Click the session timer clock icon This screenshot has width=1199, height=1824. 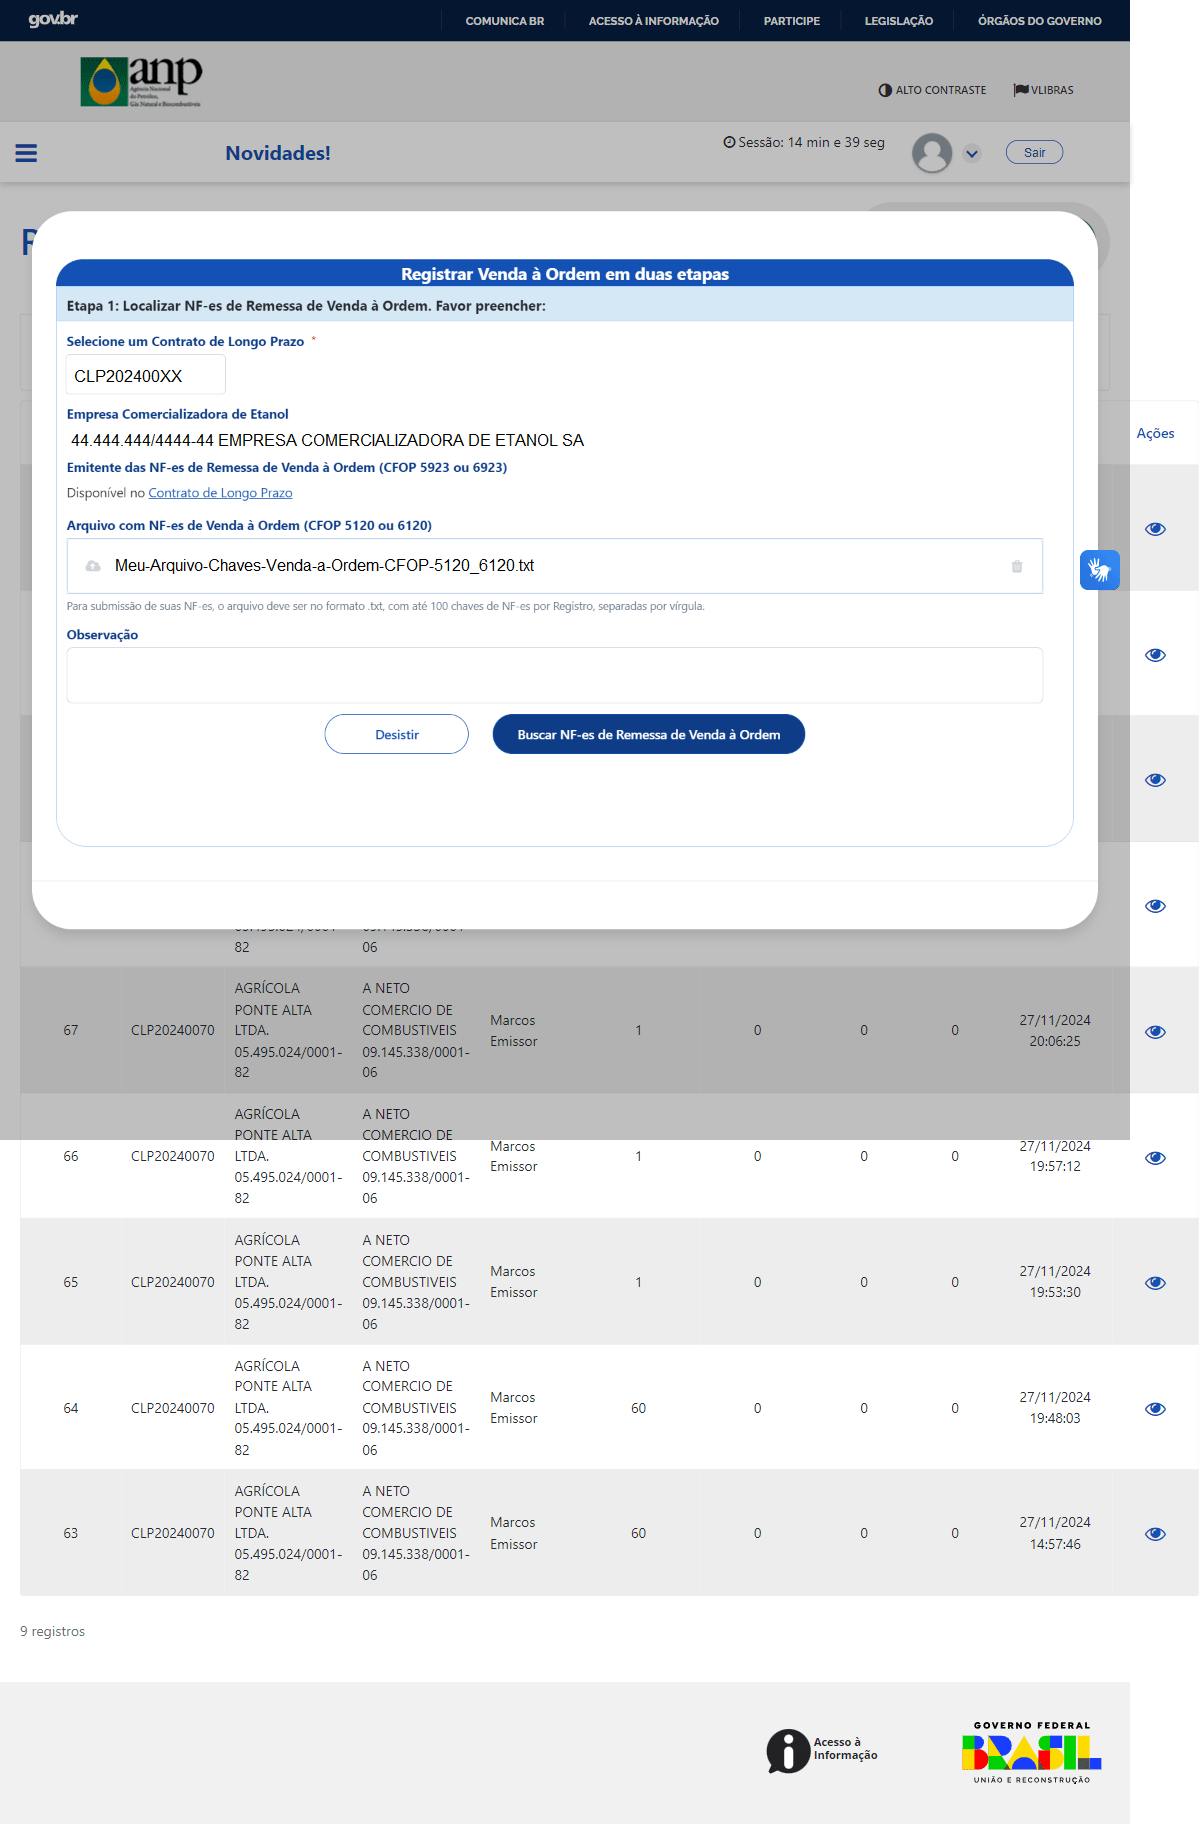pyautogui.click(x=729, y=142)
